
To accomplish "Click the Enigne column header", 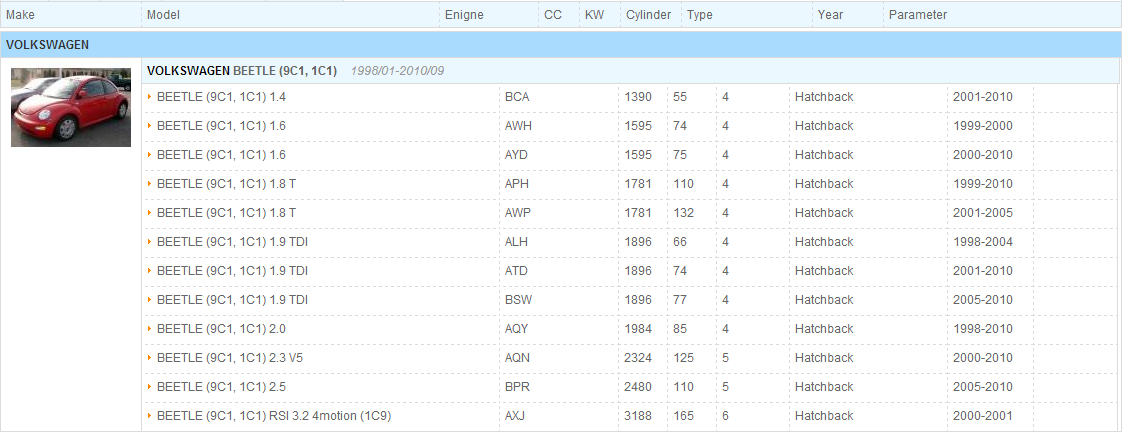I will [x=464, y=14].
